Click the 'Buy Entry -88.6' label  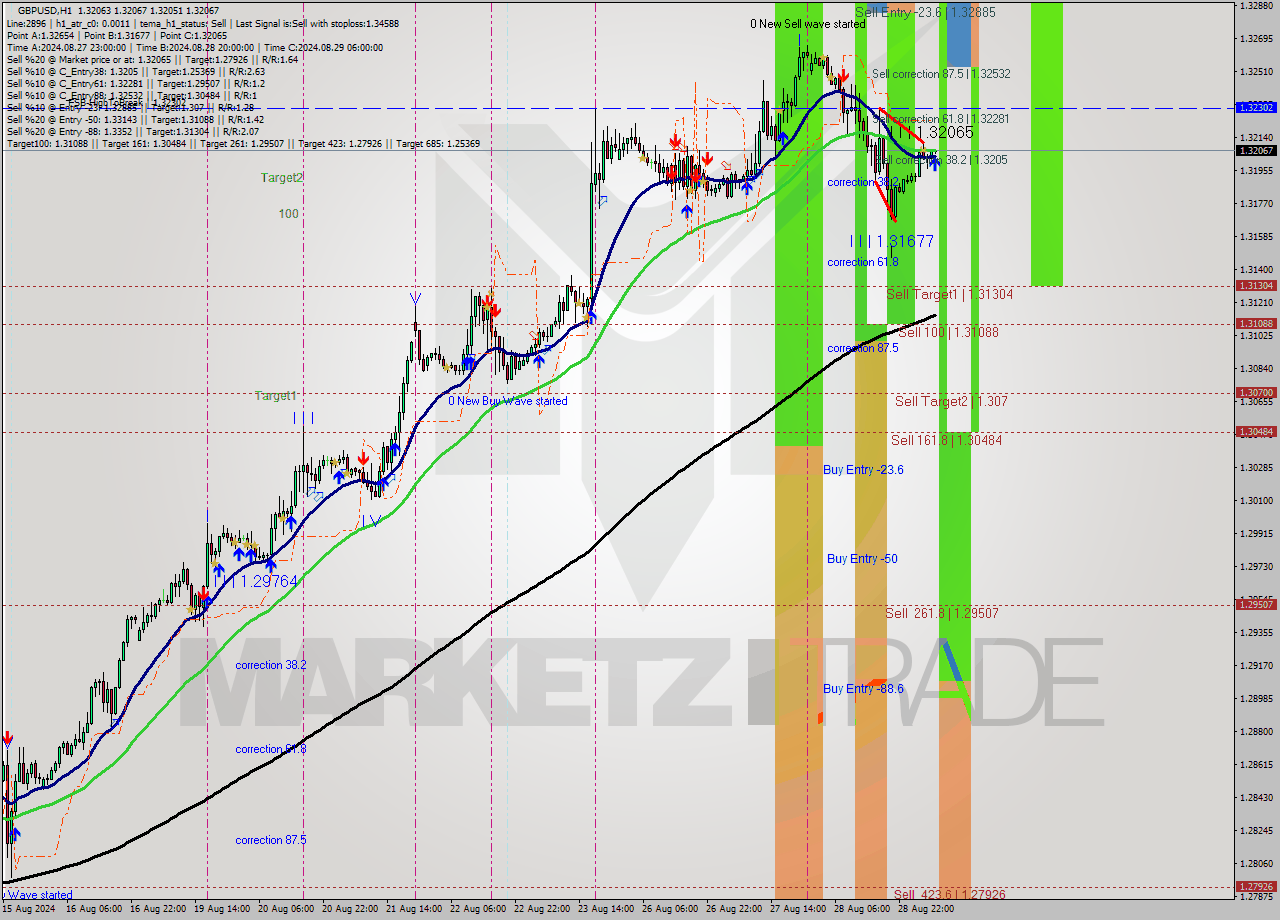(864, 688)
